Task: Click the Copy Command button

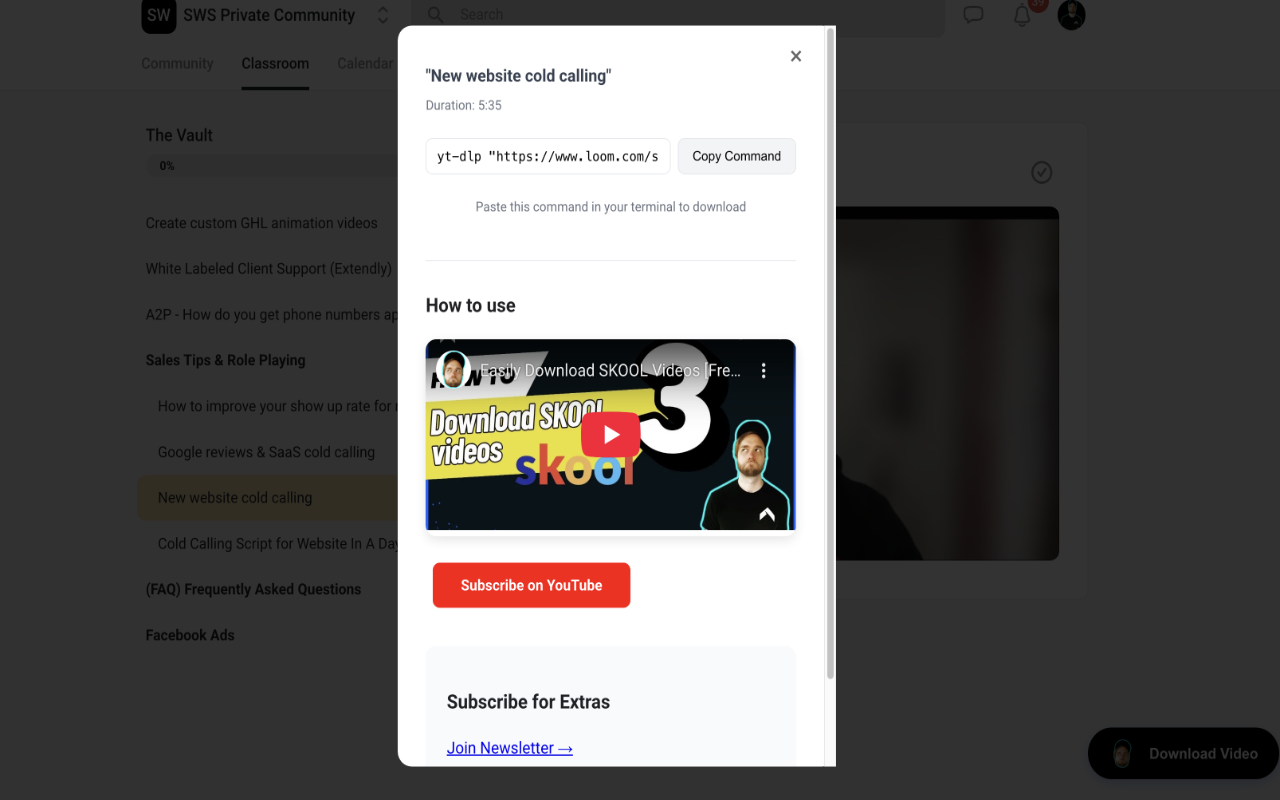Action: click(737, 156)
